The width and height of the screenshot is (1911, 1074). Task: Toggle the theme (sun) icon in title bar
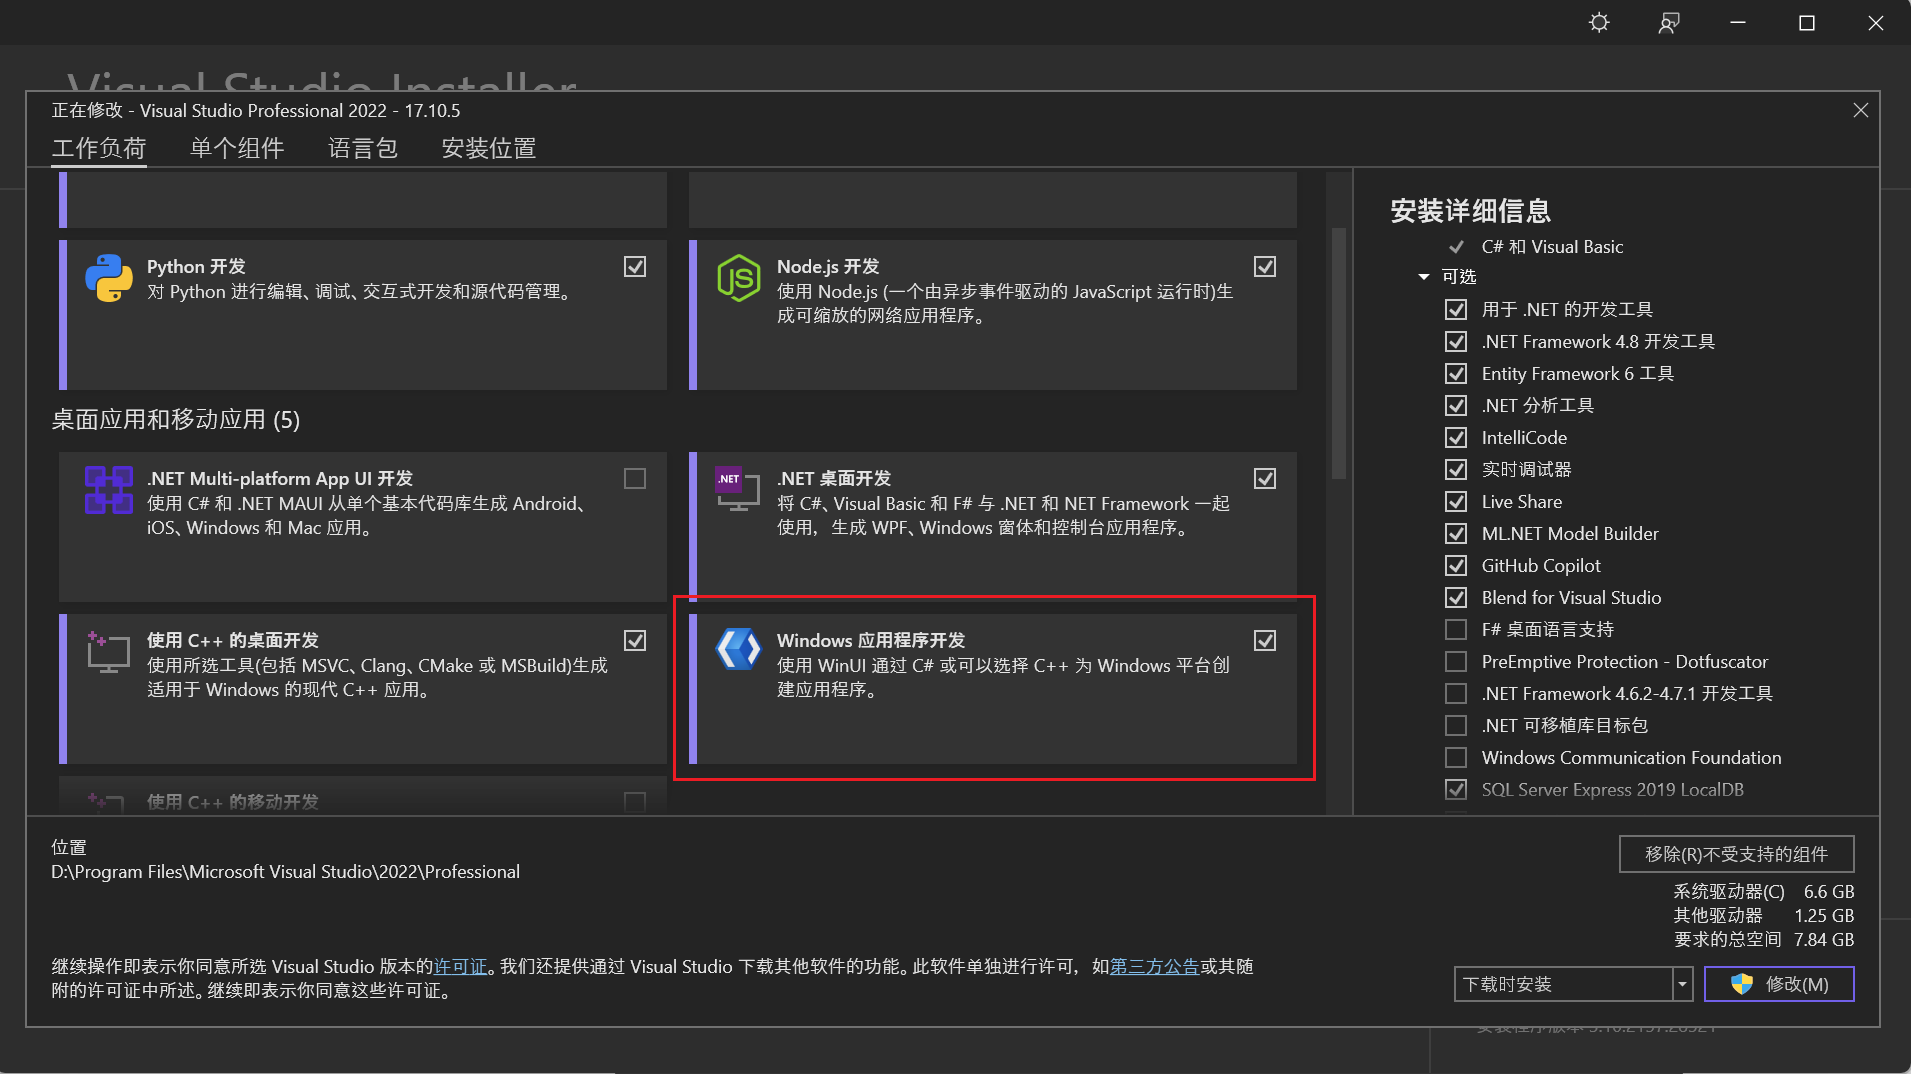coord(1599,22)
